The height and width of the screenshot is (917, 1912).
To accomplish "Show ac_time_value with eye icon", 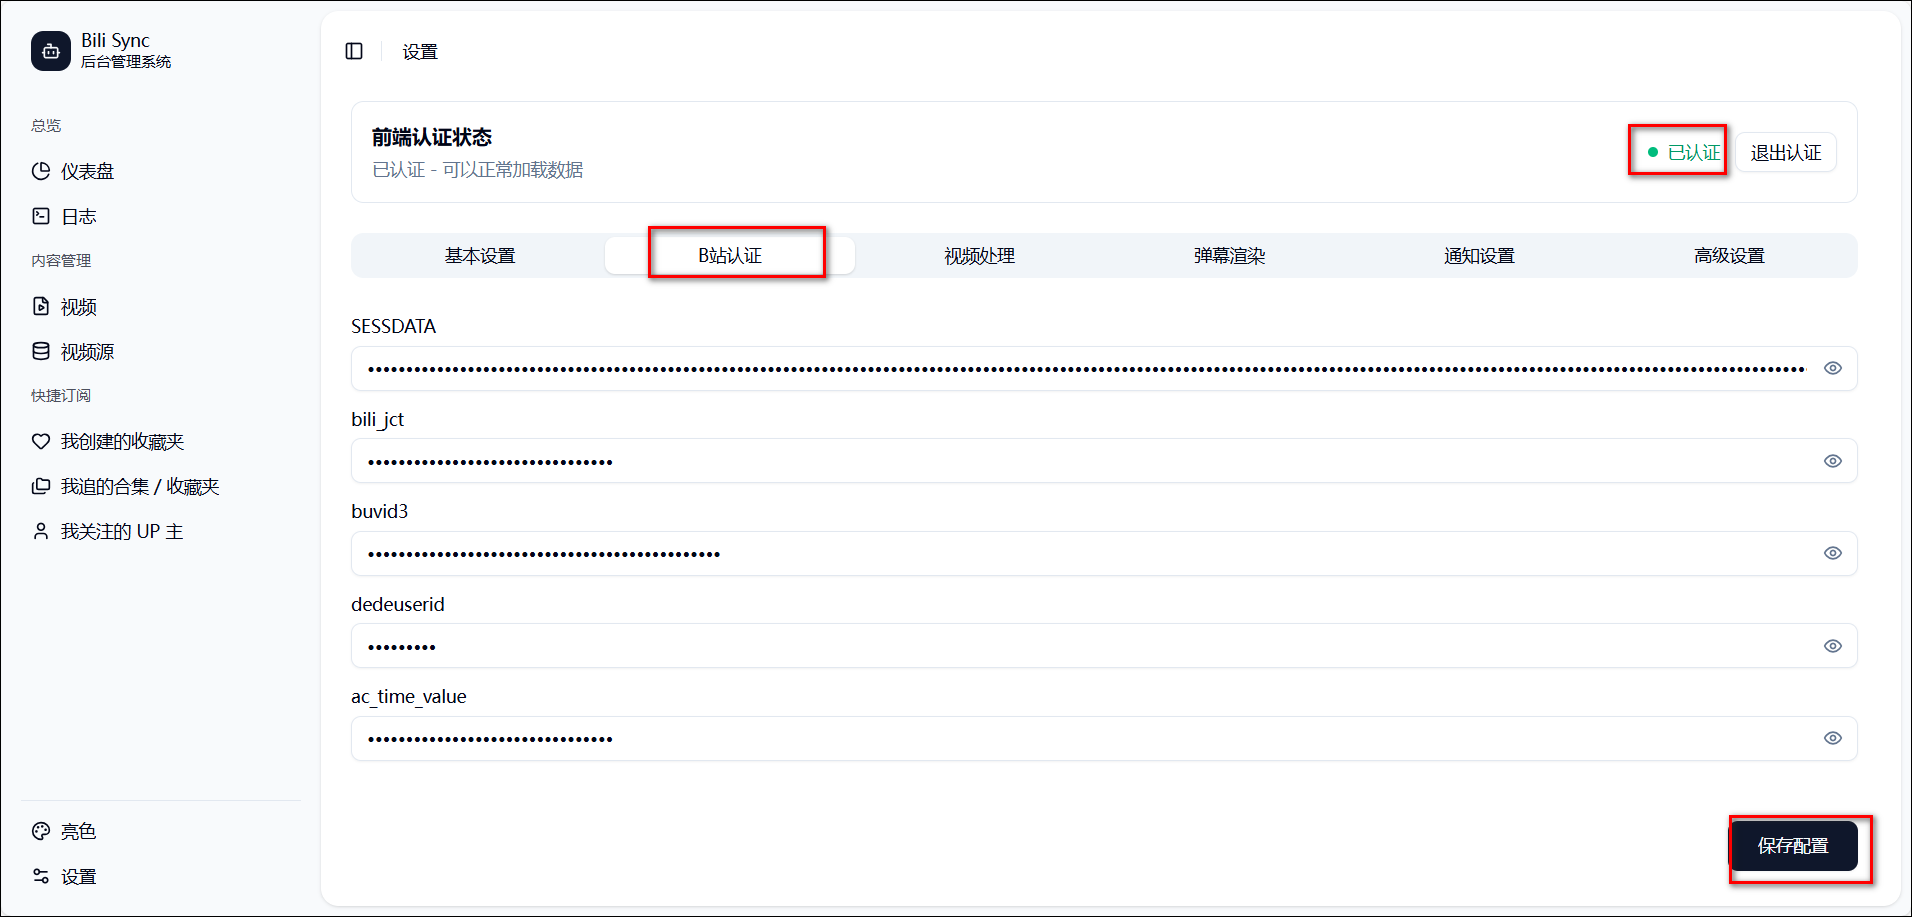I will click(1832, 738).
